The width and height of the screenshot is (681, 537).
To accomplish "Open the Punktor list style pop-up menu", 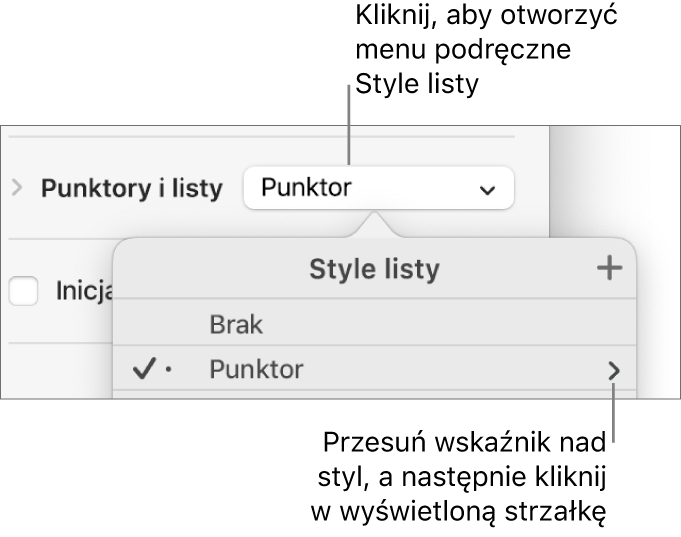I will pos(377,188).
